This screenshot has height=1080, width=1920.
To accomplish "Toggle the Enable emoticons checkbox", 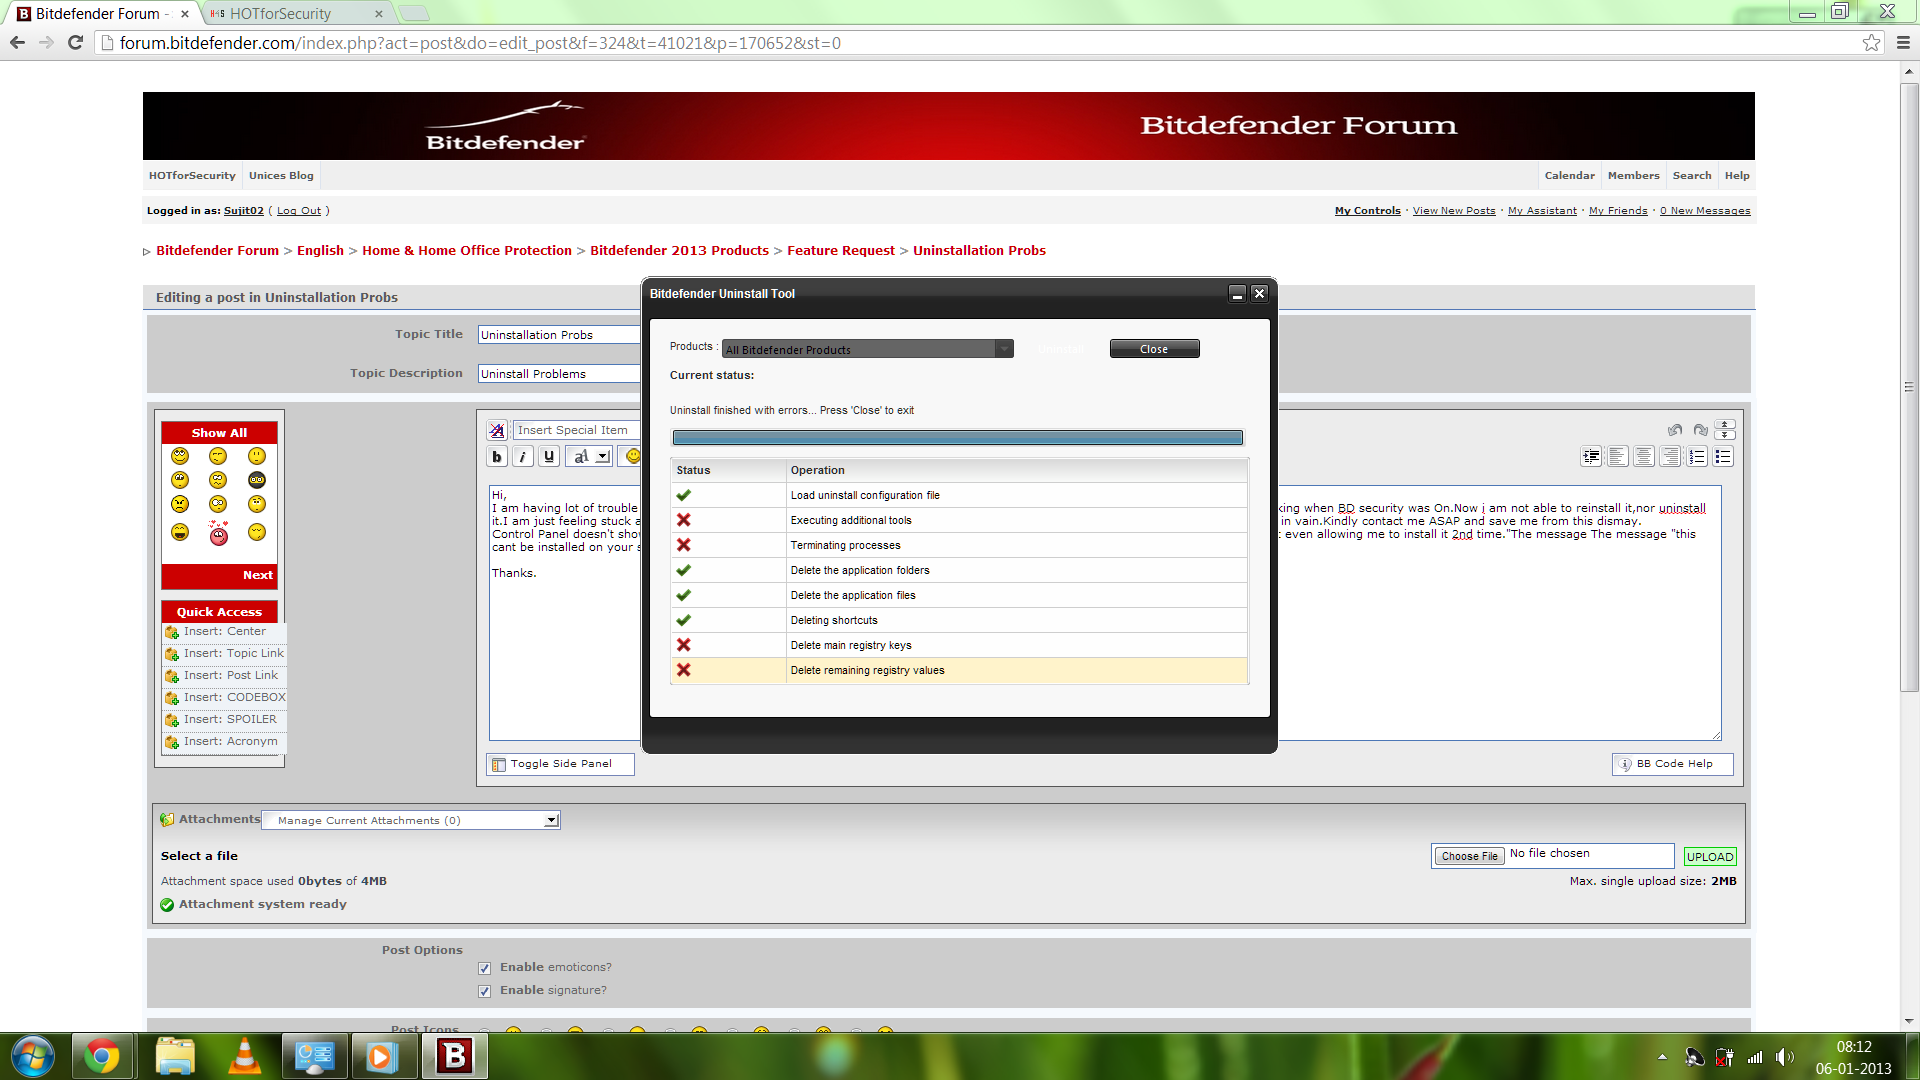I will [x=485, y=968].
